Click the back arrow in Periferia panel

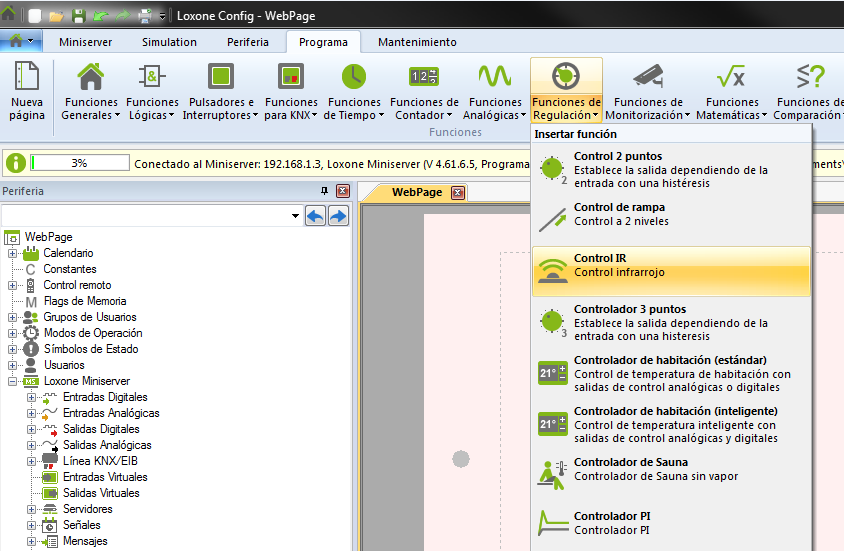[316, 216]
